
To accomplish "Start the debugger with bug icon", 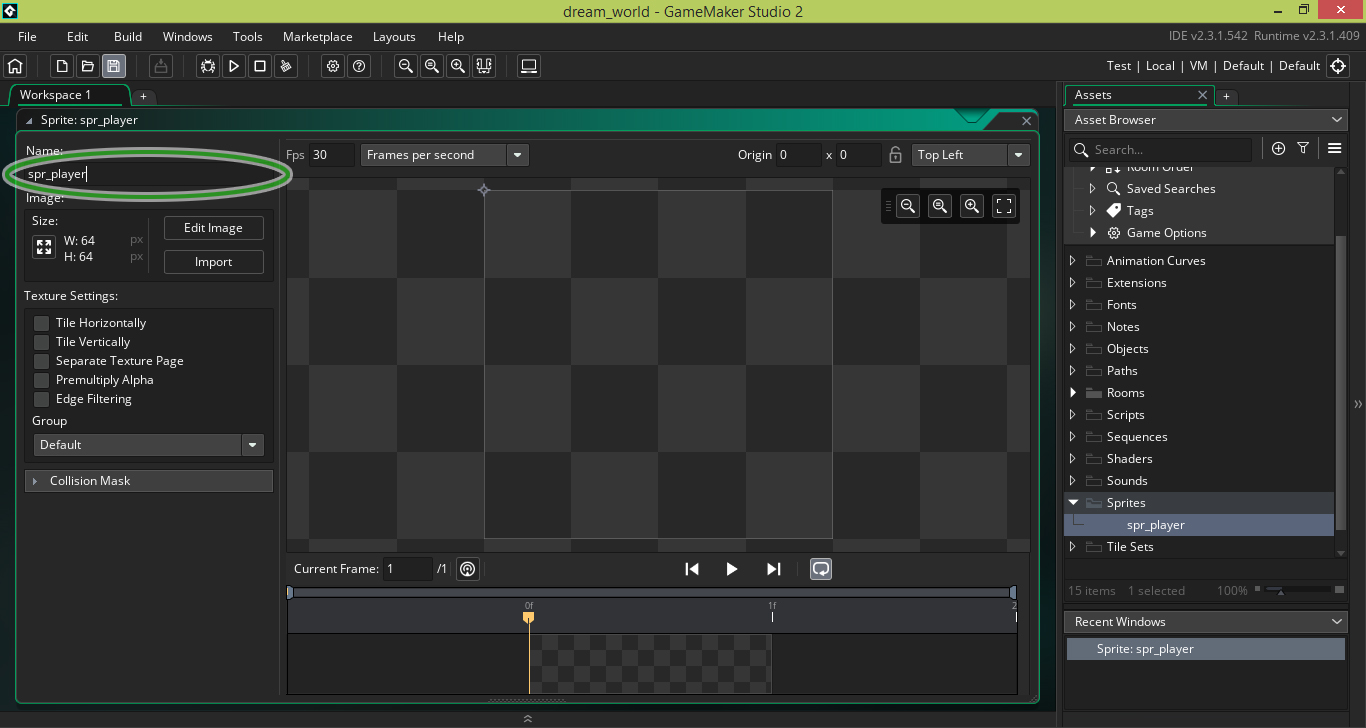I will pos(208,66).
